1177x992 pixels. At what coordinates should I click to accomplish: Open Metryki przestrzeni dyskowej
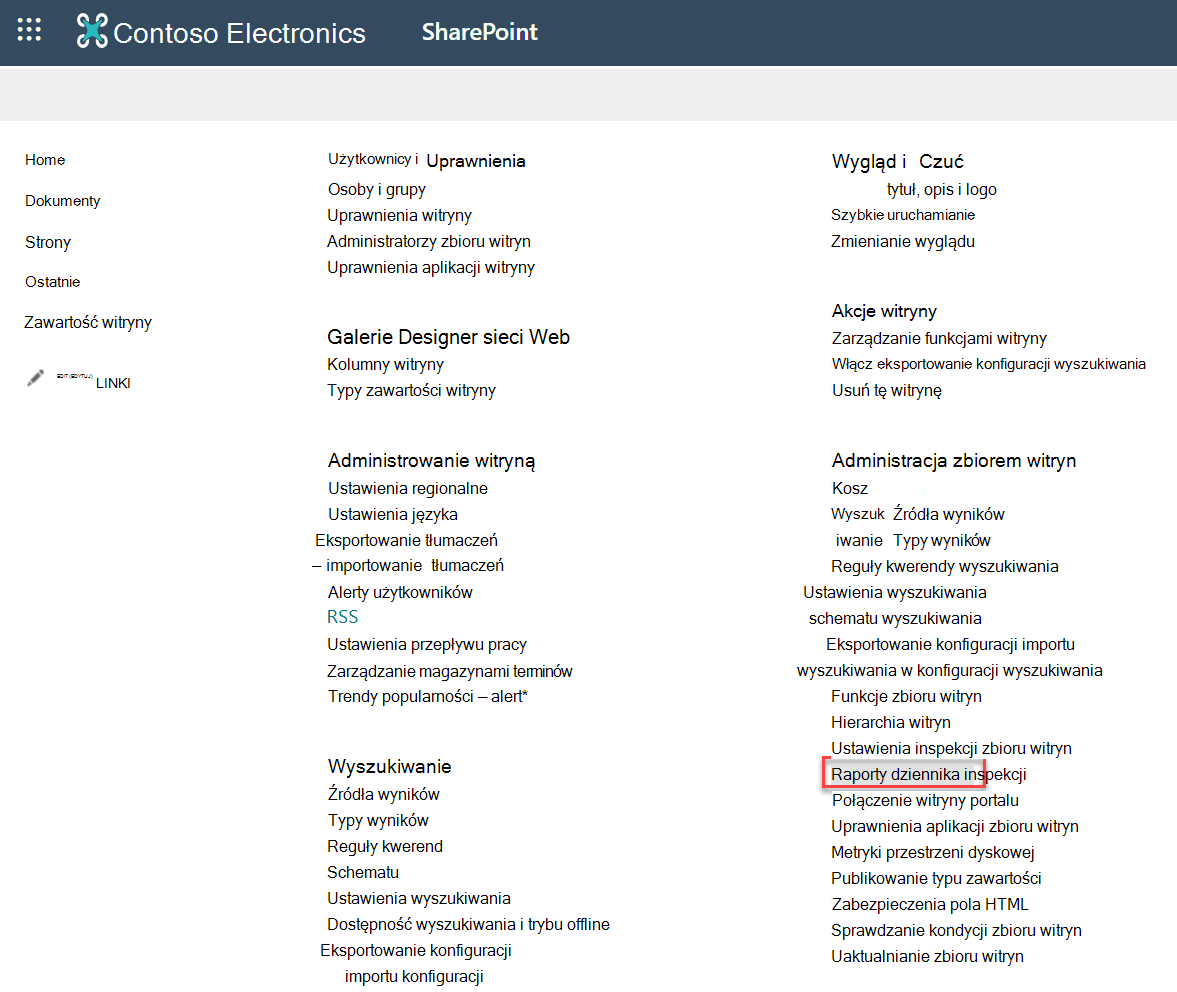click(932, 852)
